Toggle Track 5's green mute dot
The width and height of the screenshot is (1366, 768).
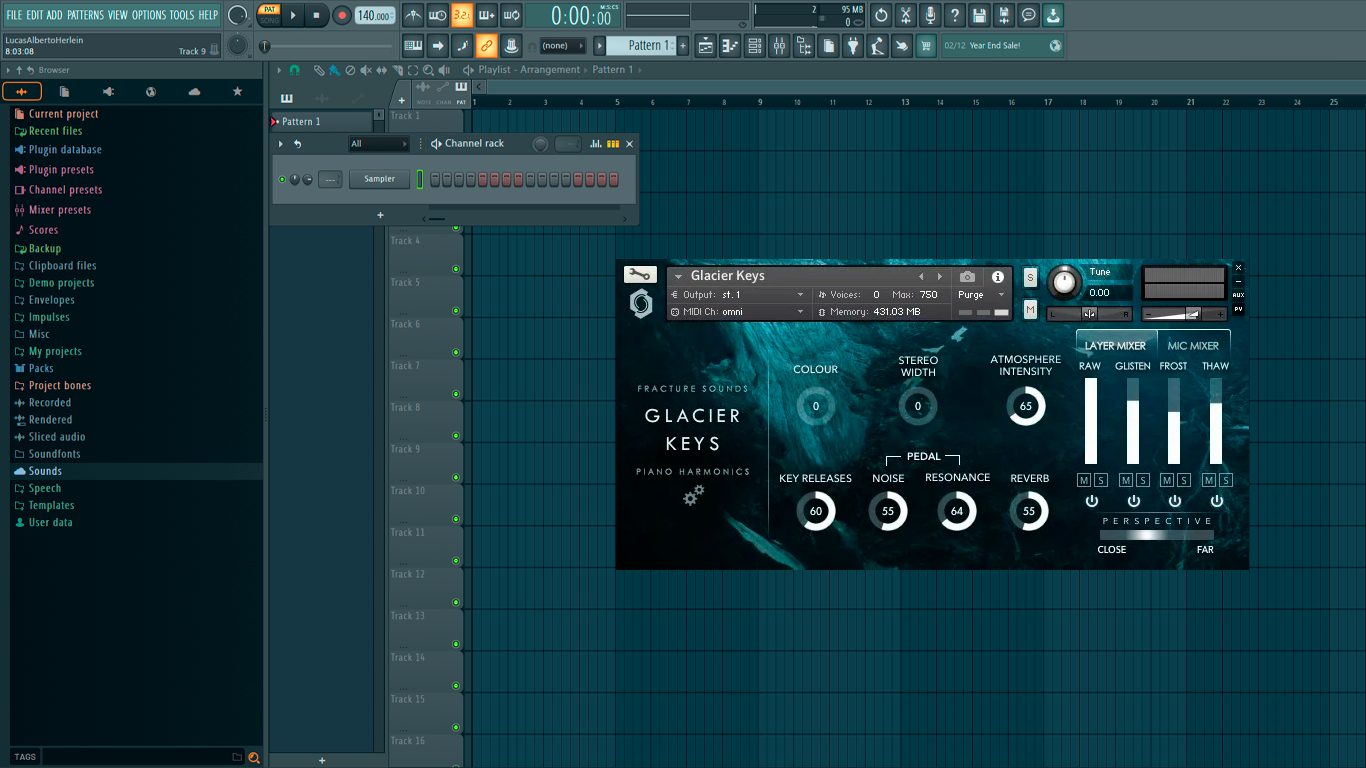tap(456, 310)
